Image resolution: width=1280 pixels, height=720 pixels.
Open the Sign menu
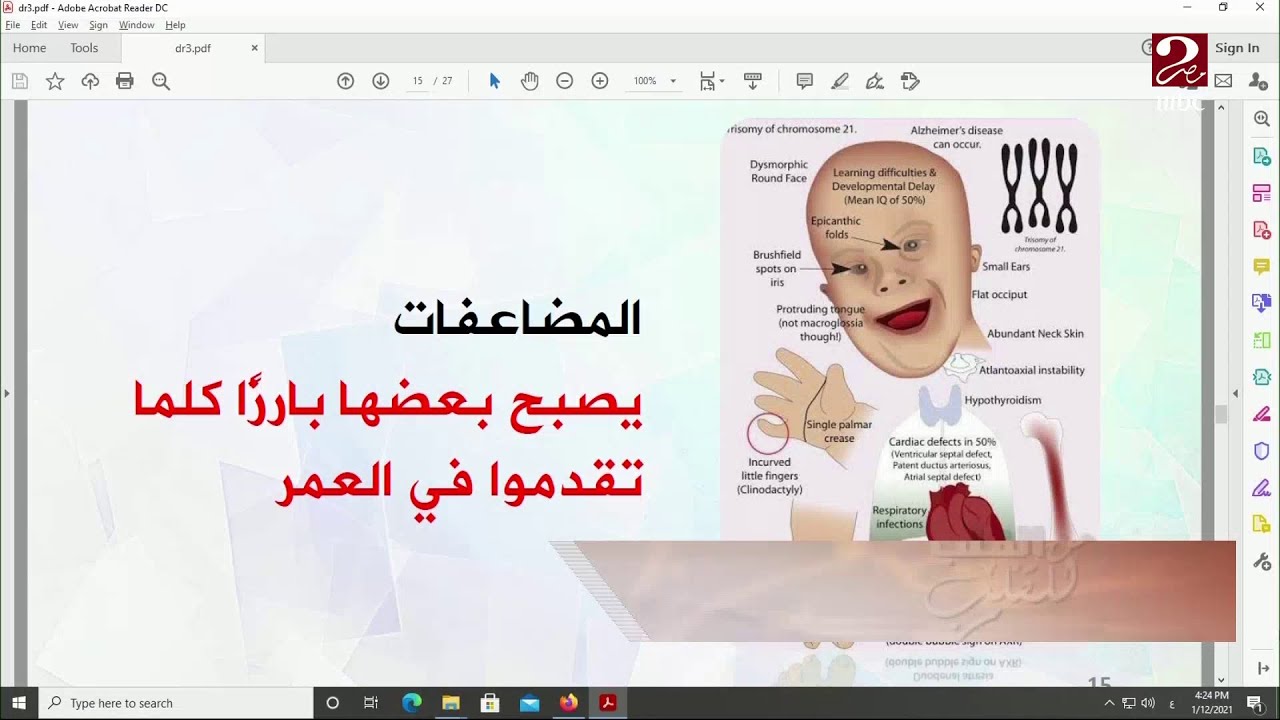click(98, 25)
